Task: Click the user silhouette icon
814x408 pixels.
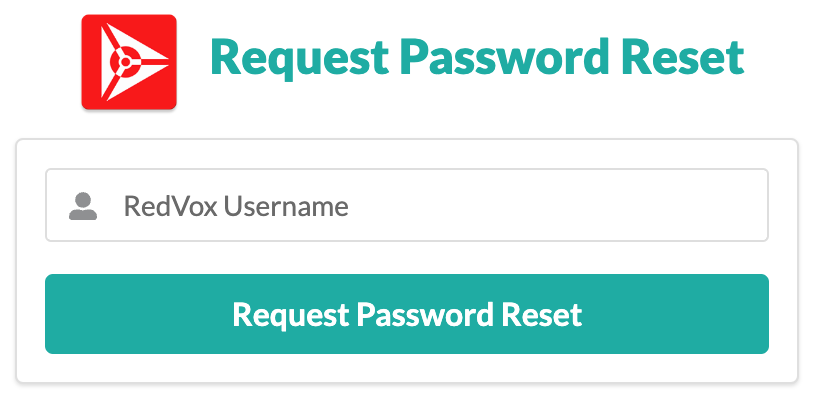Action: click(x=83, y=206)
